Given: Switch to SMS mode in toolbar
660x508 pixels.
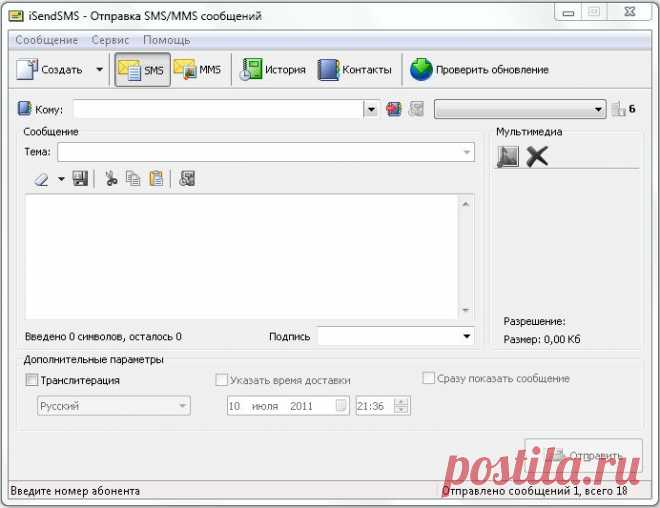Looking at the screenshot, I should [x=143, y=70].
